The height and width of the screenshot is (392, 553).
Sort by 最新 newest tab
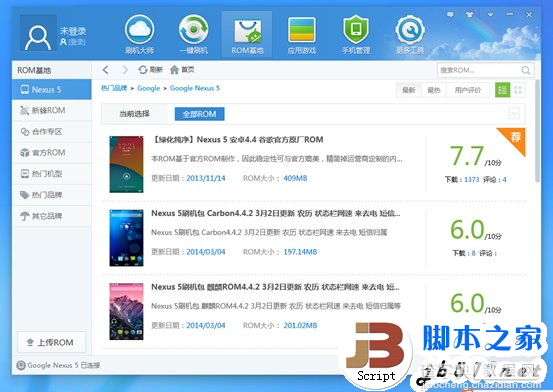point(409,90)
